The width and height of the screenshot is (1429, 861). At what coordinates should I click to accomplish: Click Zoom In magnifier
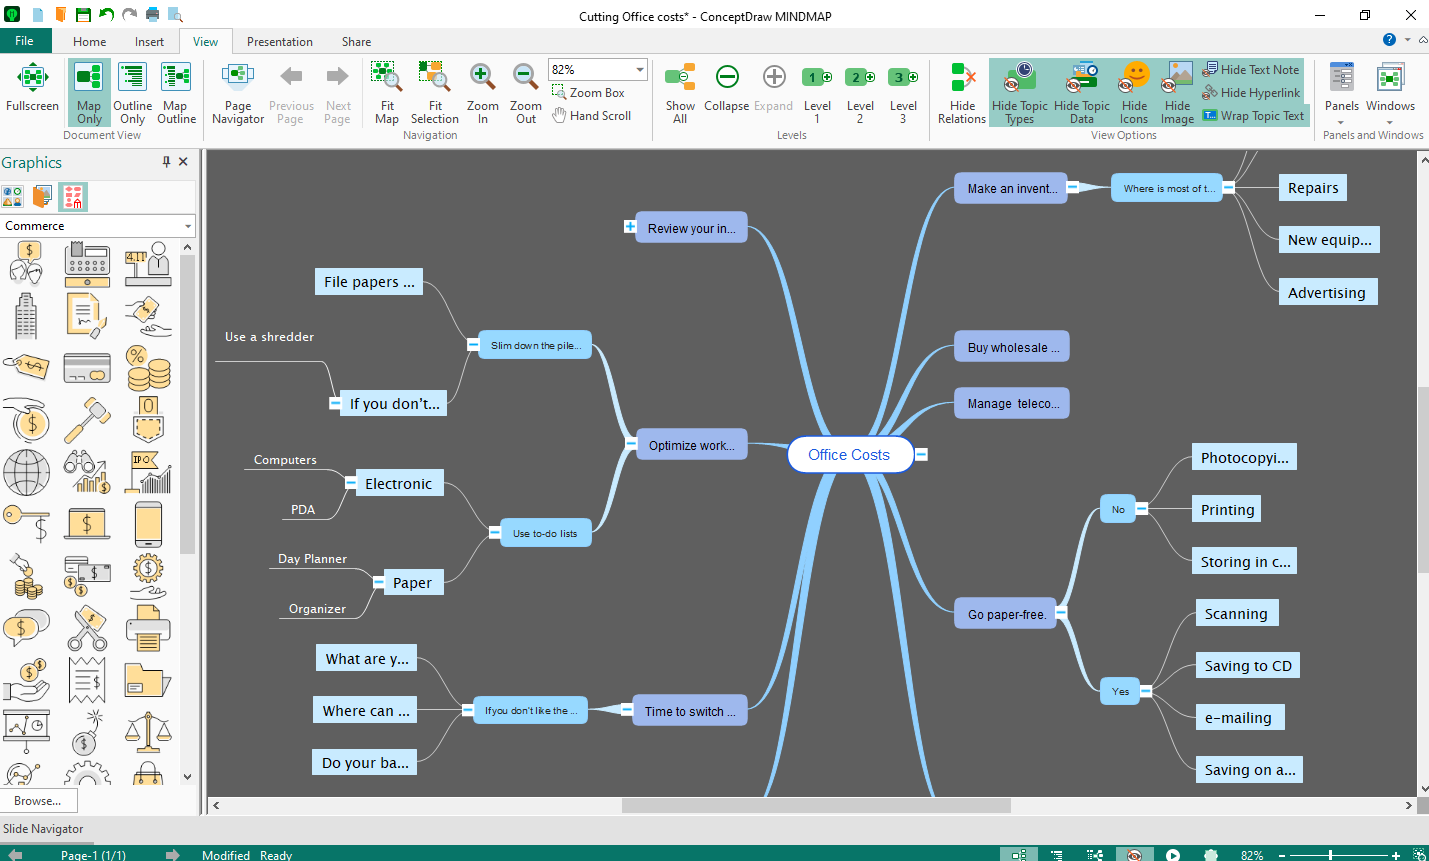tap(482, 92)
